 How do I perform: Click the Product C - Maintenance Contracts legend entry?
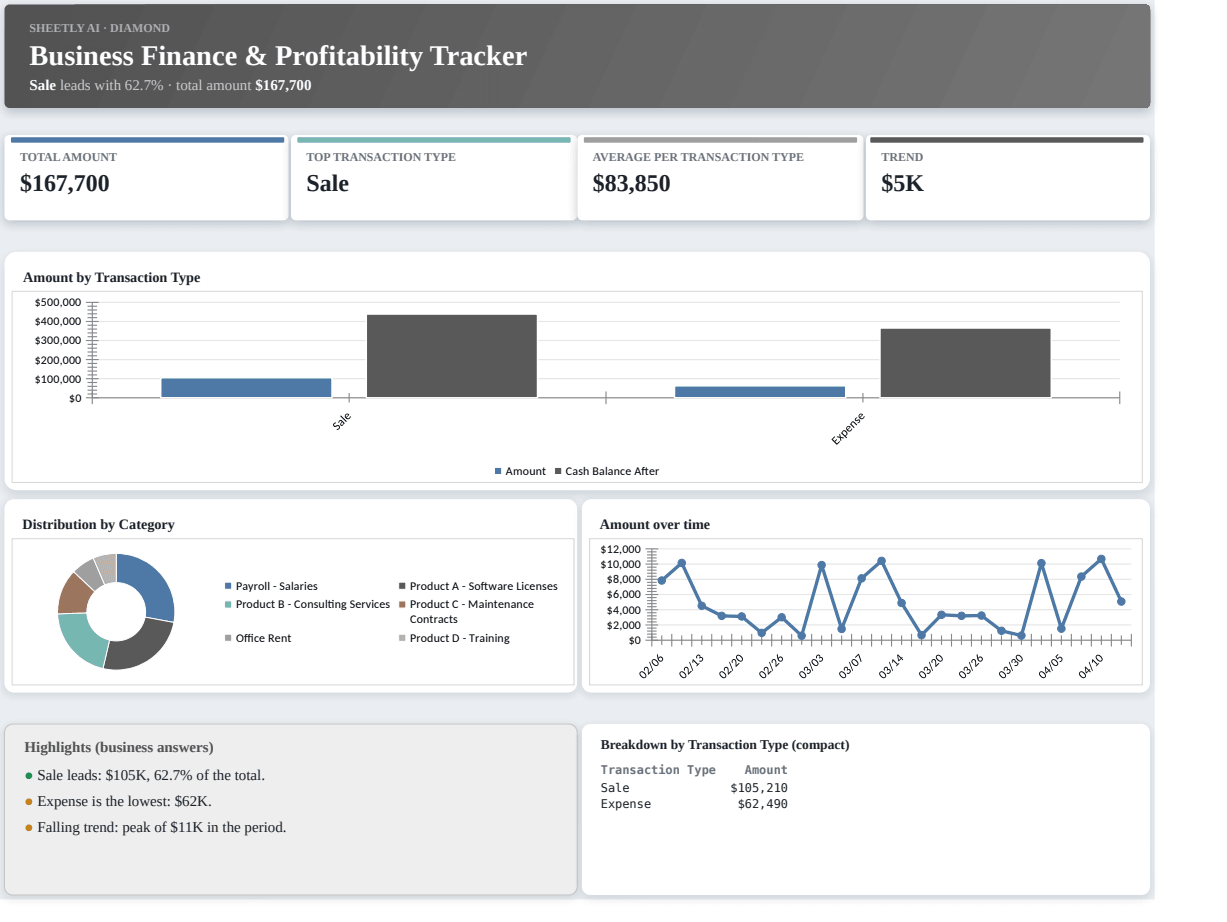point(466,611)
